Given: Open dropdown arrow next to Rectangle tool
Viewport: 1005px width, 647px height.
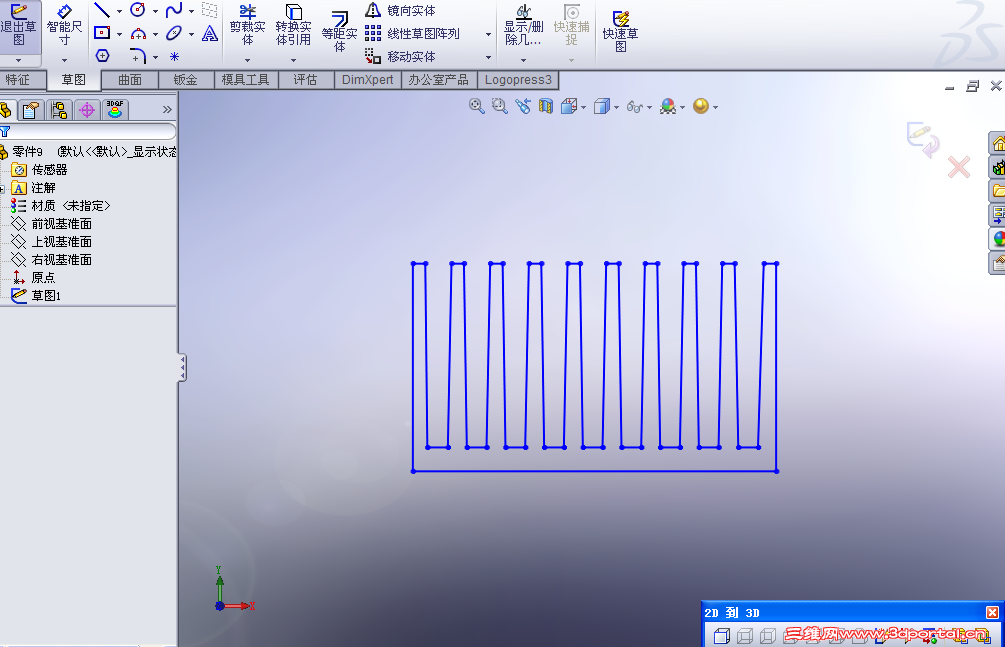Looking at the screenshot, I should (119, 34).
